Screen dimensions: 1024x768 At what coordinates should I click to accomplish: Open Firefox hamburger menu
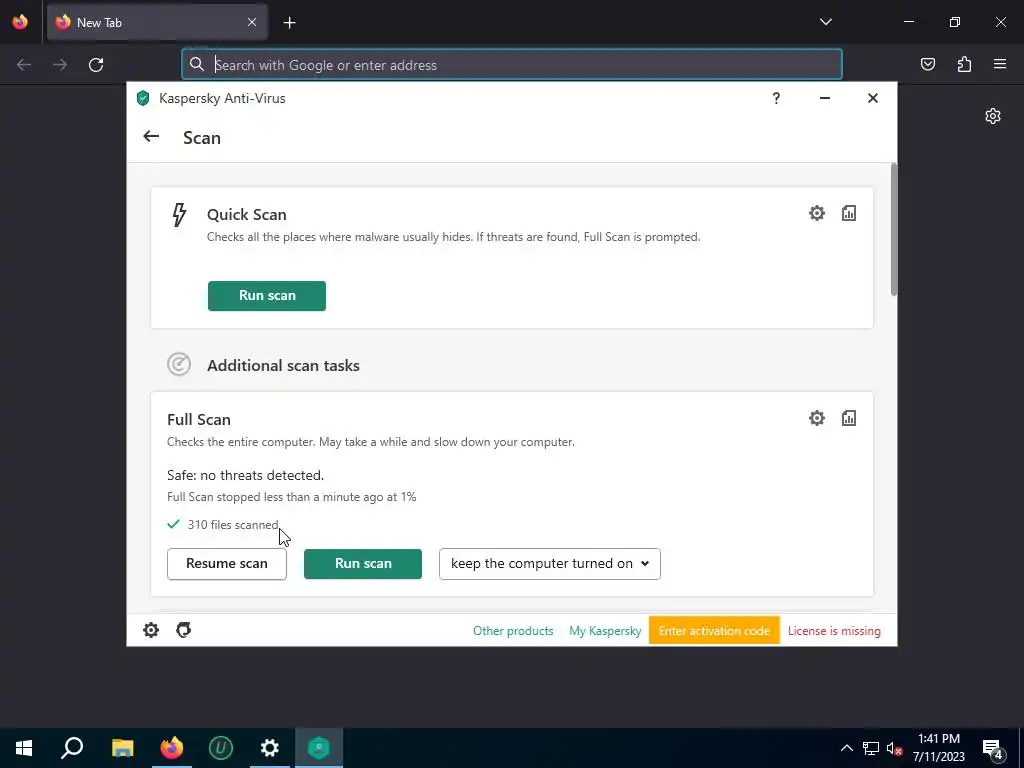(x=1000, y=64)
